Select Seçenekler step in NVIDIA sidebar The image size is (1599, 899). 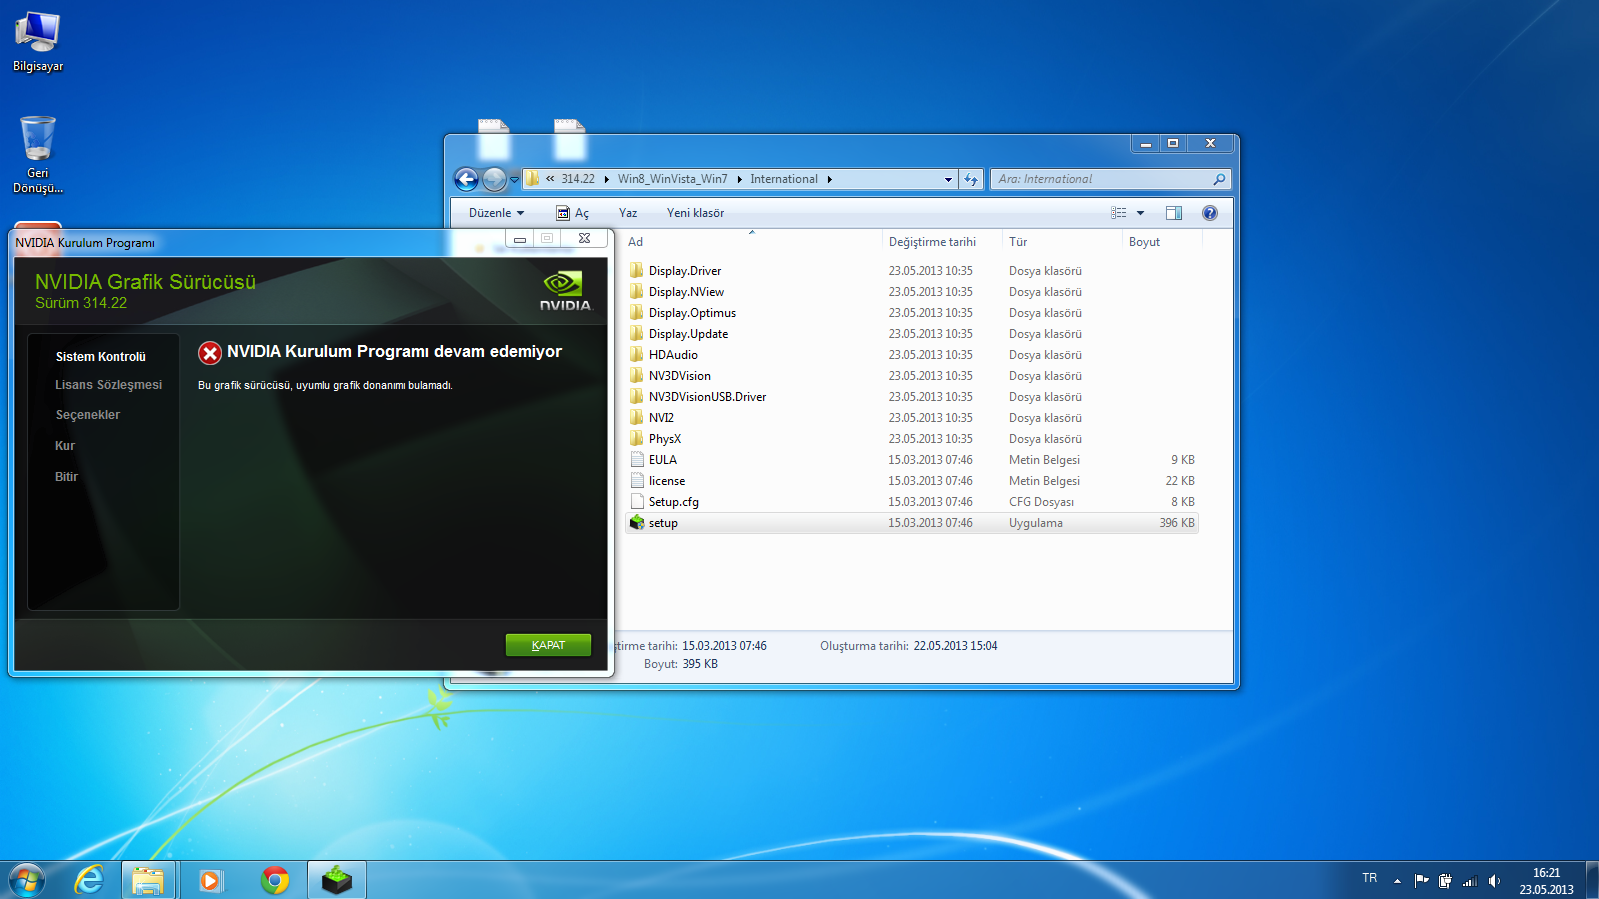tap(88, 415)
